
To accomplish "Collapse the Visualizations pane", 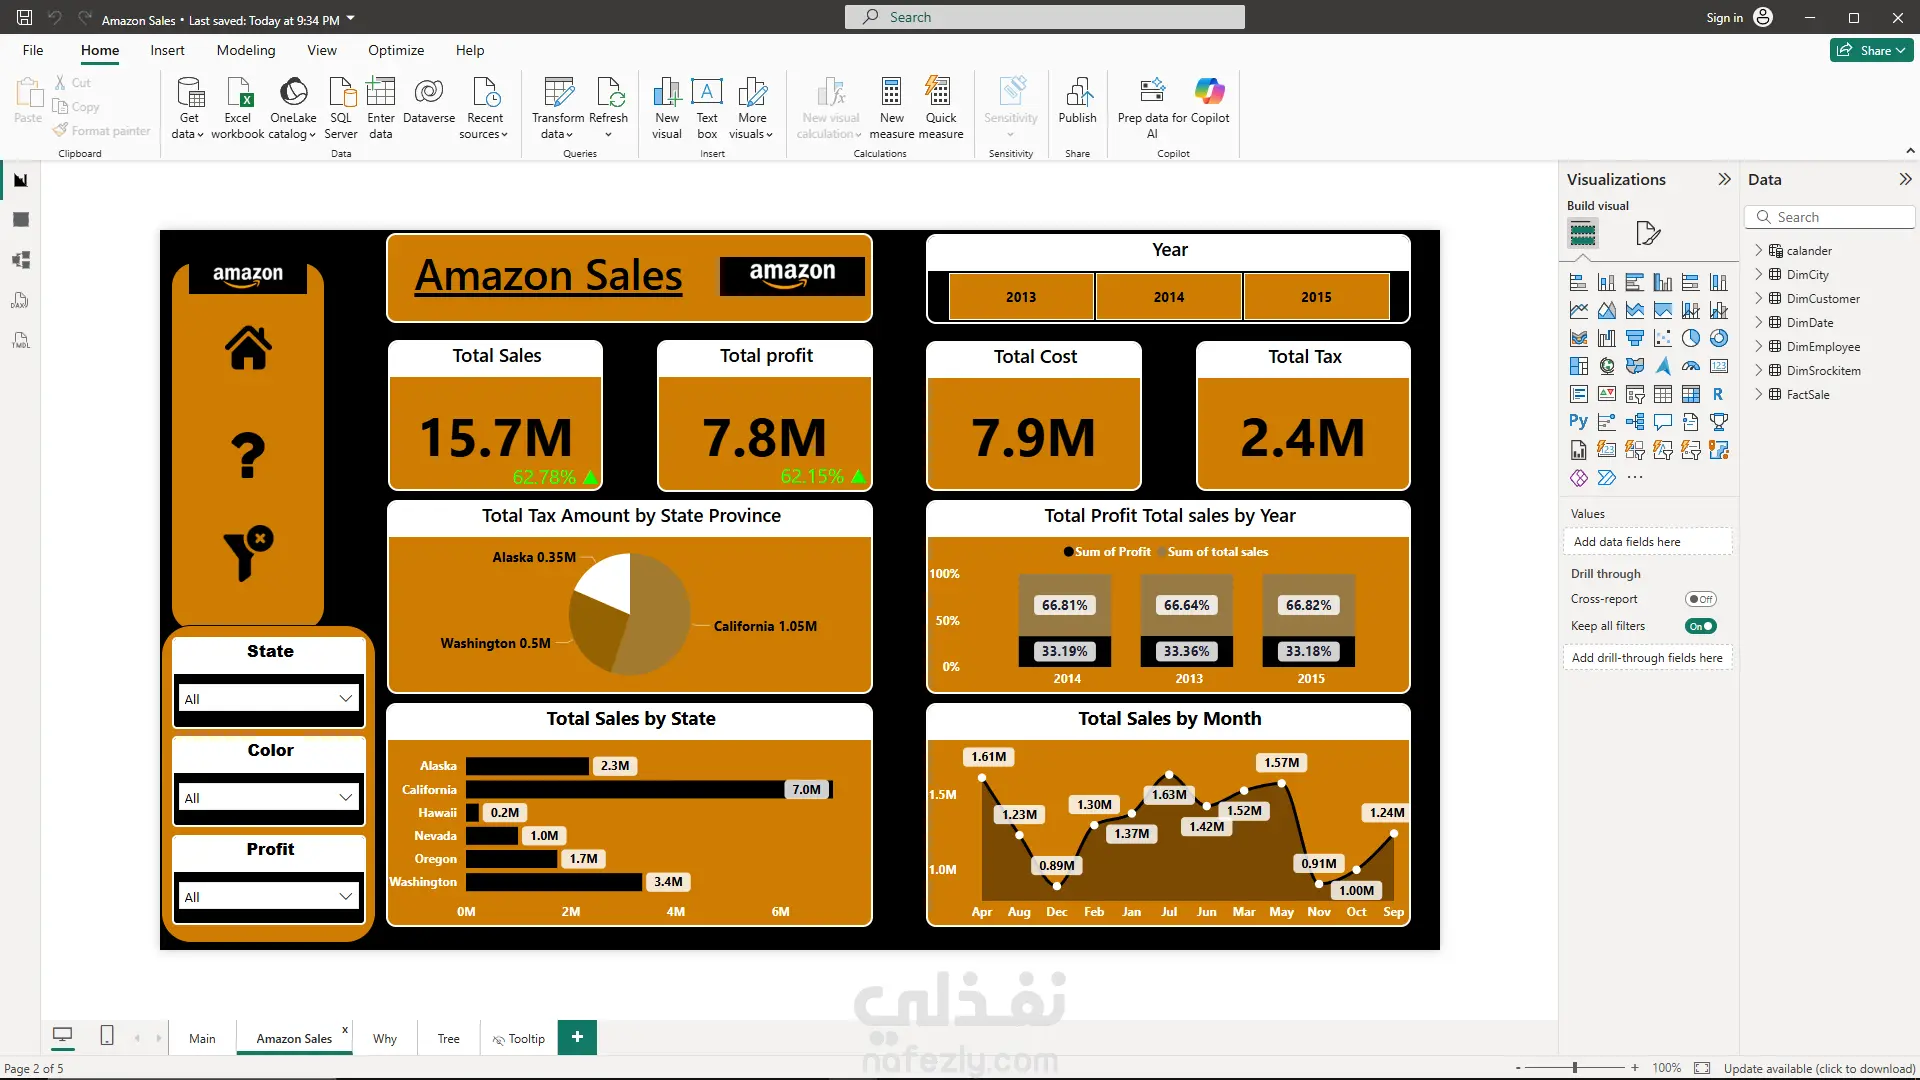I will click(x=1724, y=179).
